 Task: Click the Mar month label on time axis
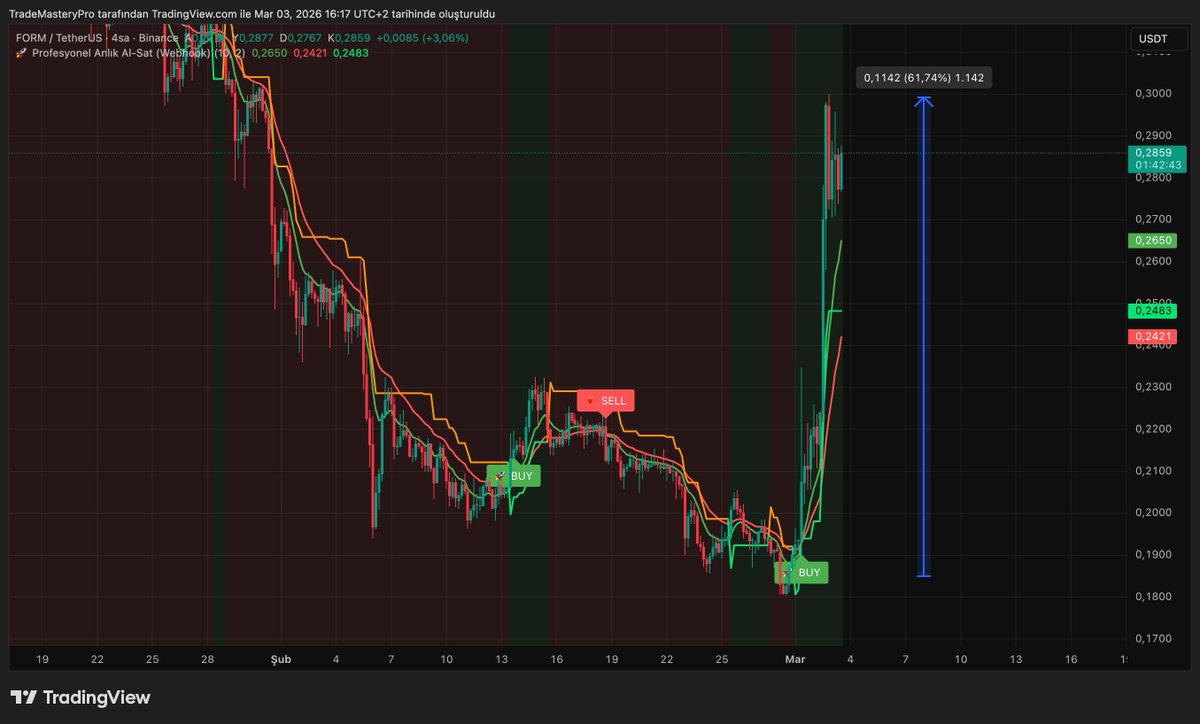coord(796,660)
